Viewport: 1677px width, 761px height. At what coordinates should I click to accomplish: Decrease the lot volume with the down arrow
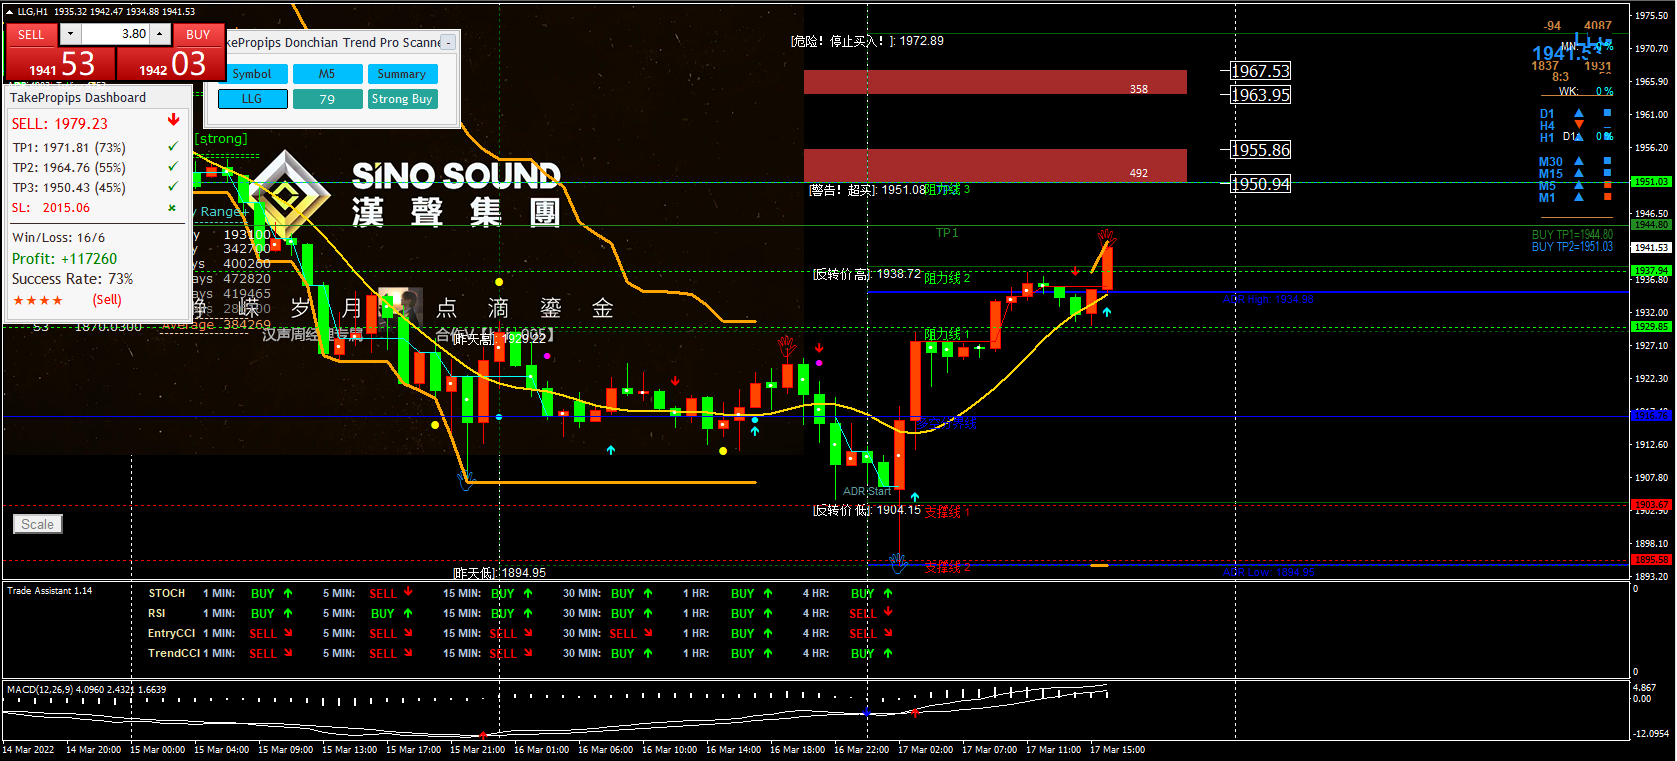click(70, 34)
